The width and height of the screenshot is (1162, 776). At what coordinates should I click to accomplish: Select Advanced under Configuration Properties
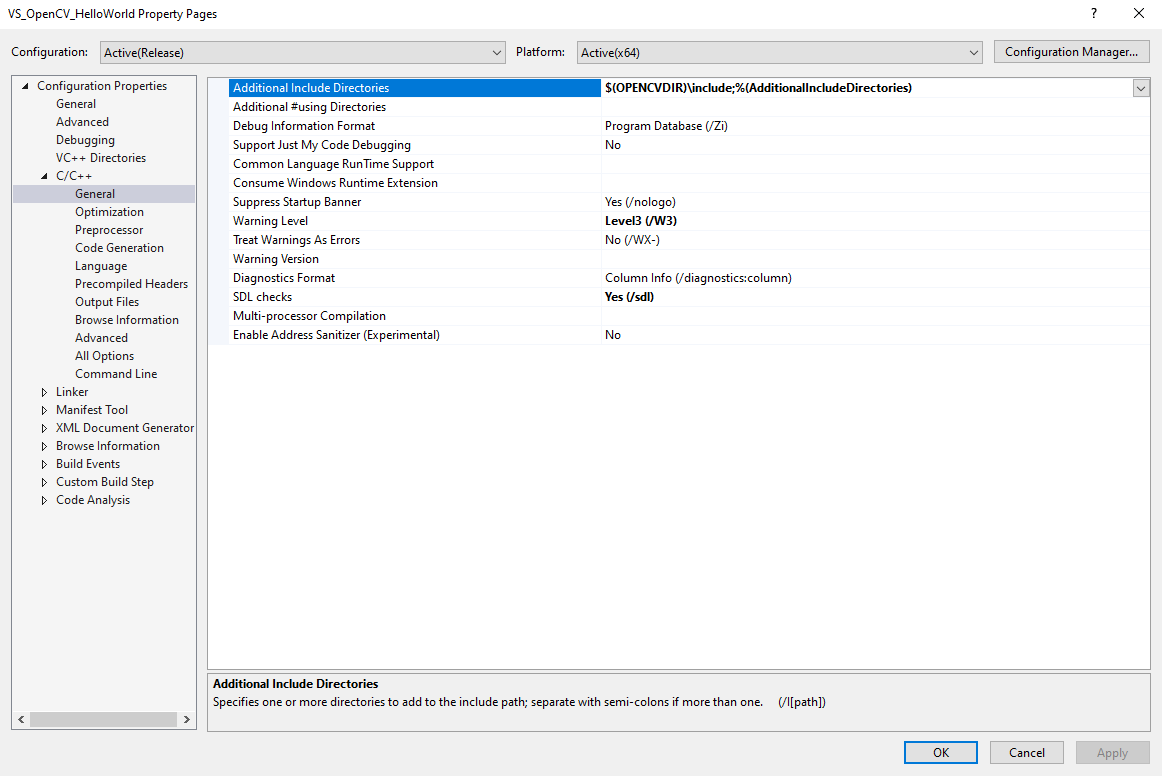(82, 122)
